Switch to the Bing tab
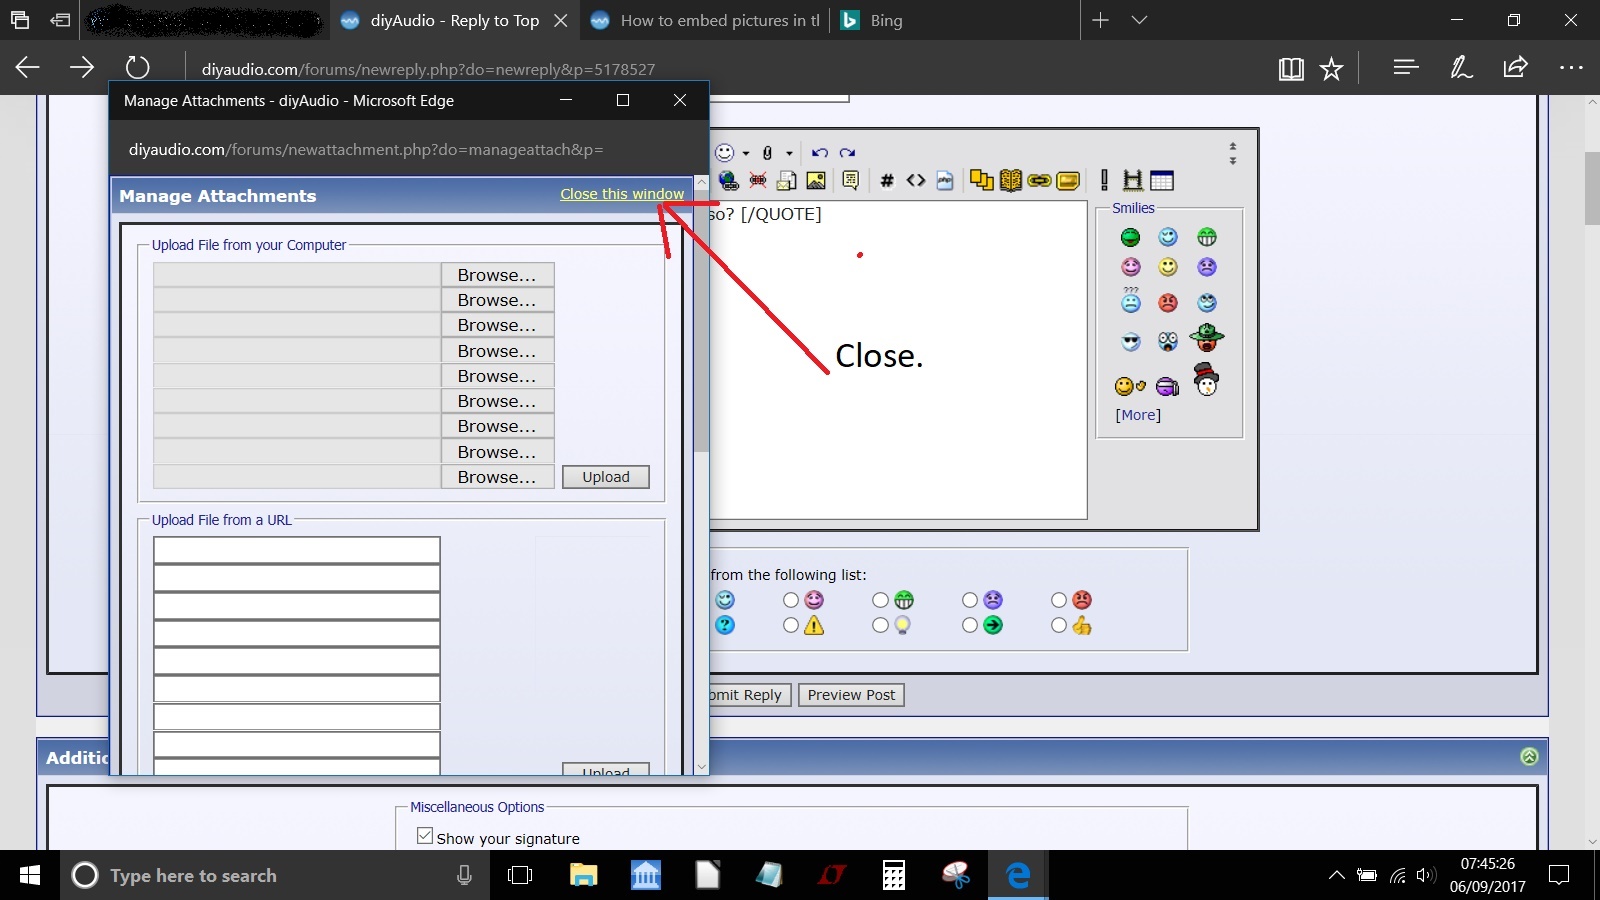This screenshot has width=1600, height=900. point(955,20)
